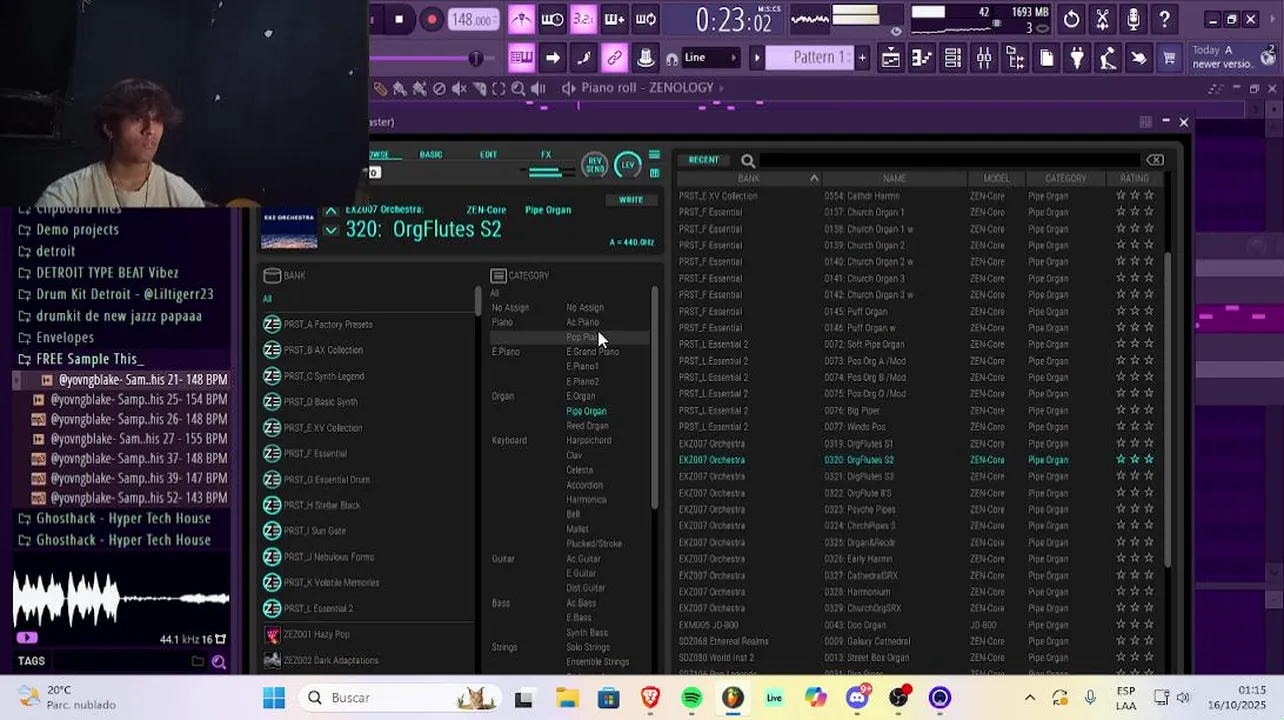Select the Reed Organ category
Screen dimensions: 1284x720
click(587, 426)
